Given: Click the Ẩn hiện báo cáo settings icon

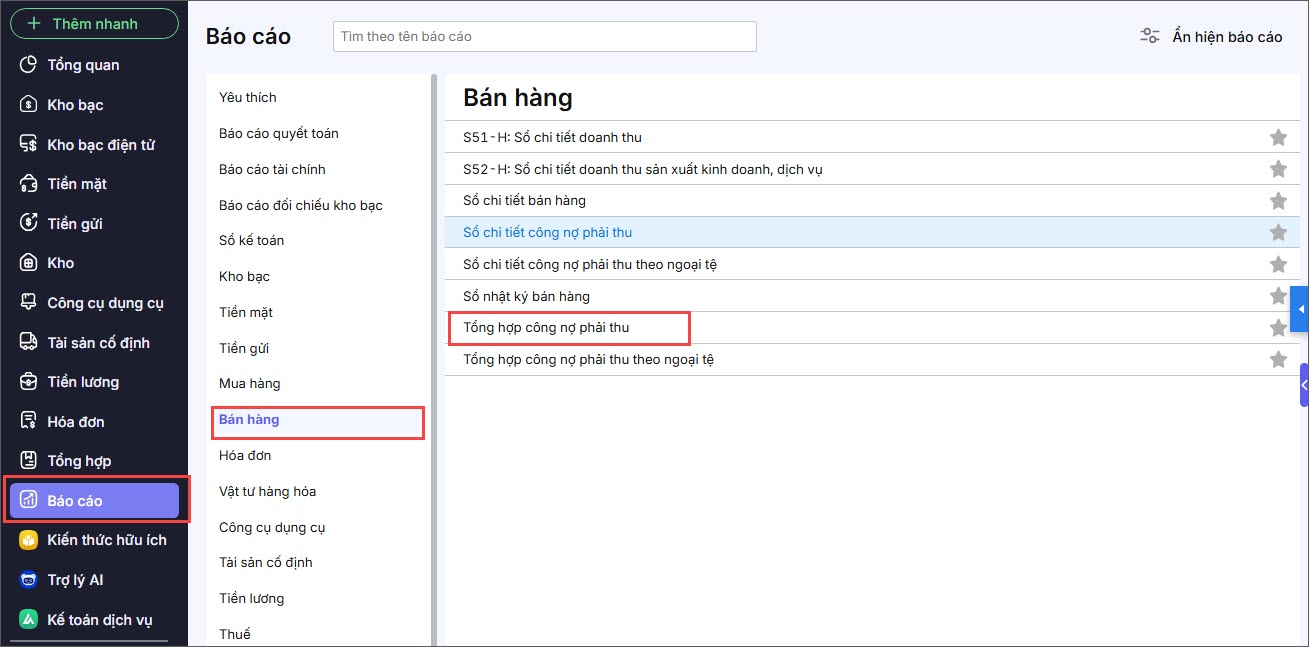Looking at the screenshot, I should point(1150,36).
